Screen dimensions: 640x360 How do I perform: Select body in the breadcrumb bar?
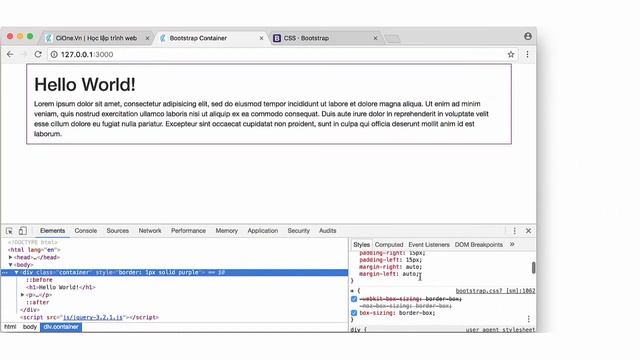(x=29, y=327)
